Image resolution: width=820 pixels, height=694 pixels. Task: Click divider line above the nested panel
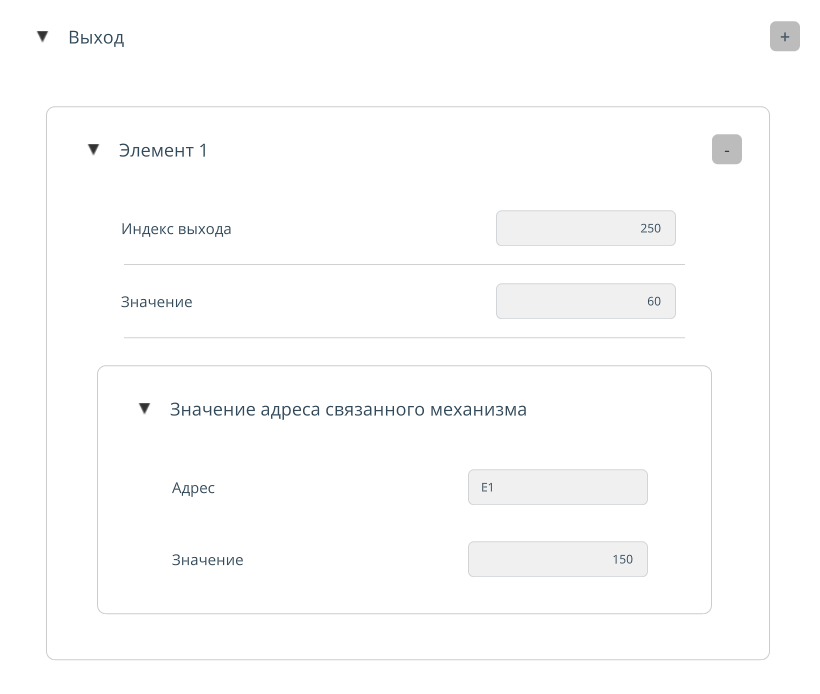click(404, 338)
